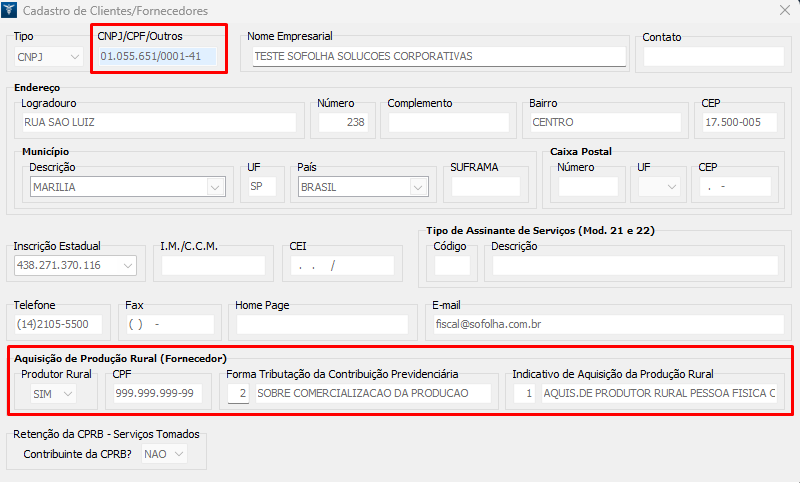Focus the E-mail field
The image size is (800, 483).
point(605,325)
